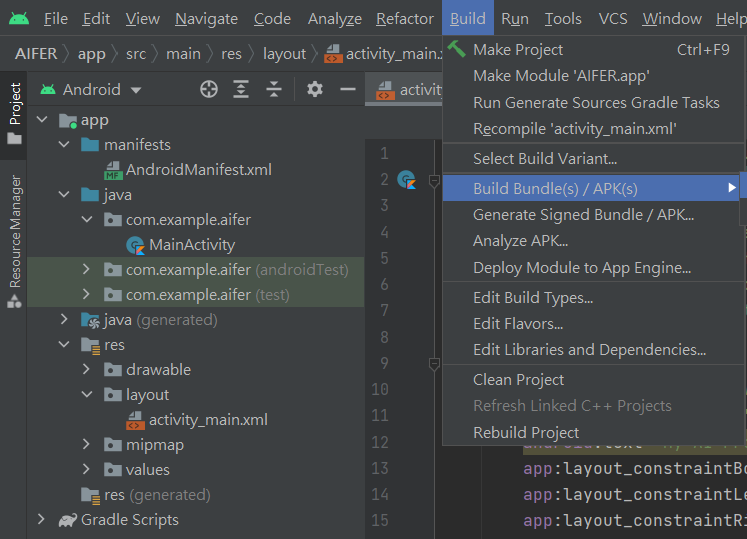Expand the mipmap folder

point(86,444)
